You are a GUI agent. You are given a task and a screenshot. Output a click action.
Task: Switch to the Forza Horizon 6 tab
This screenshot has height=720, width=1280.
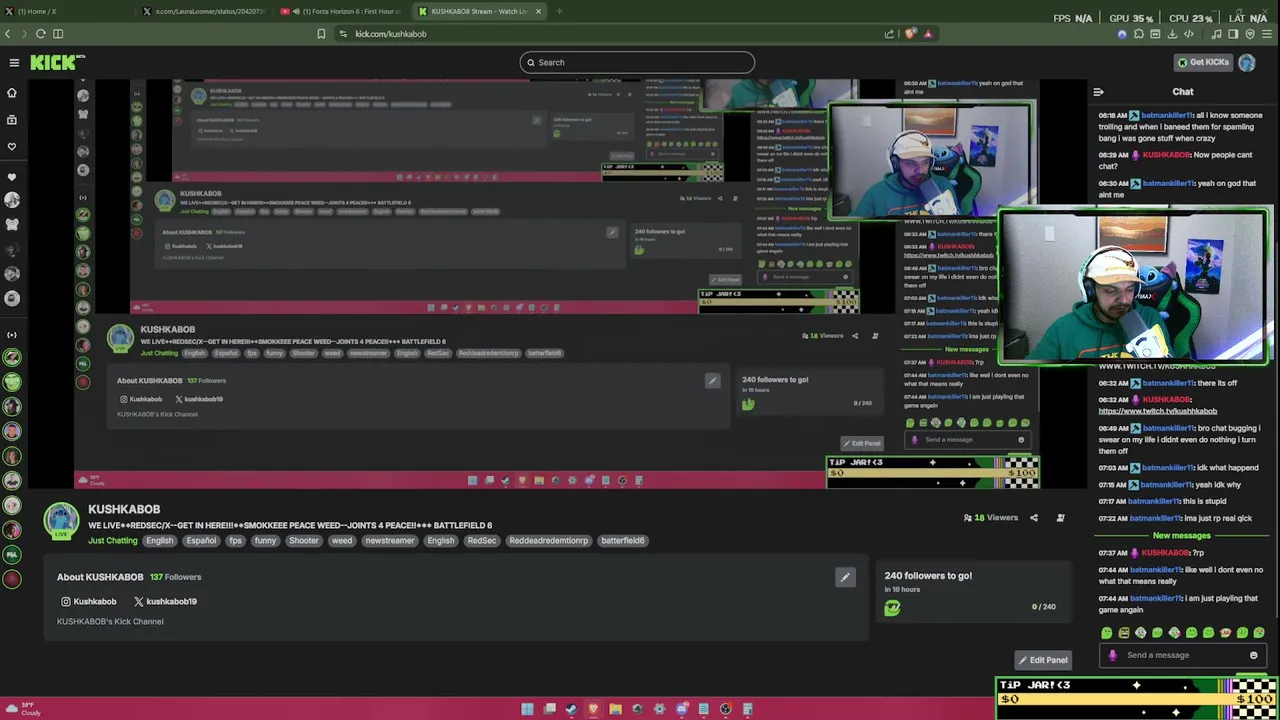342,11
